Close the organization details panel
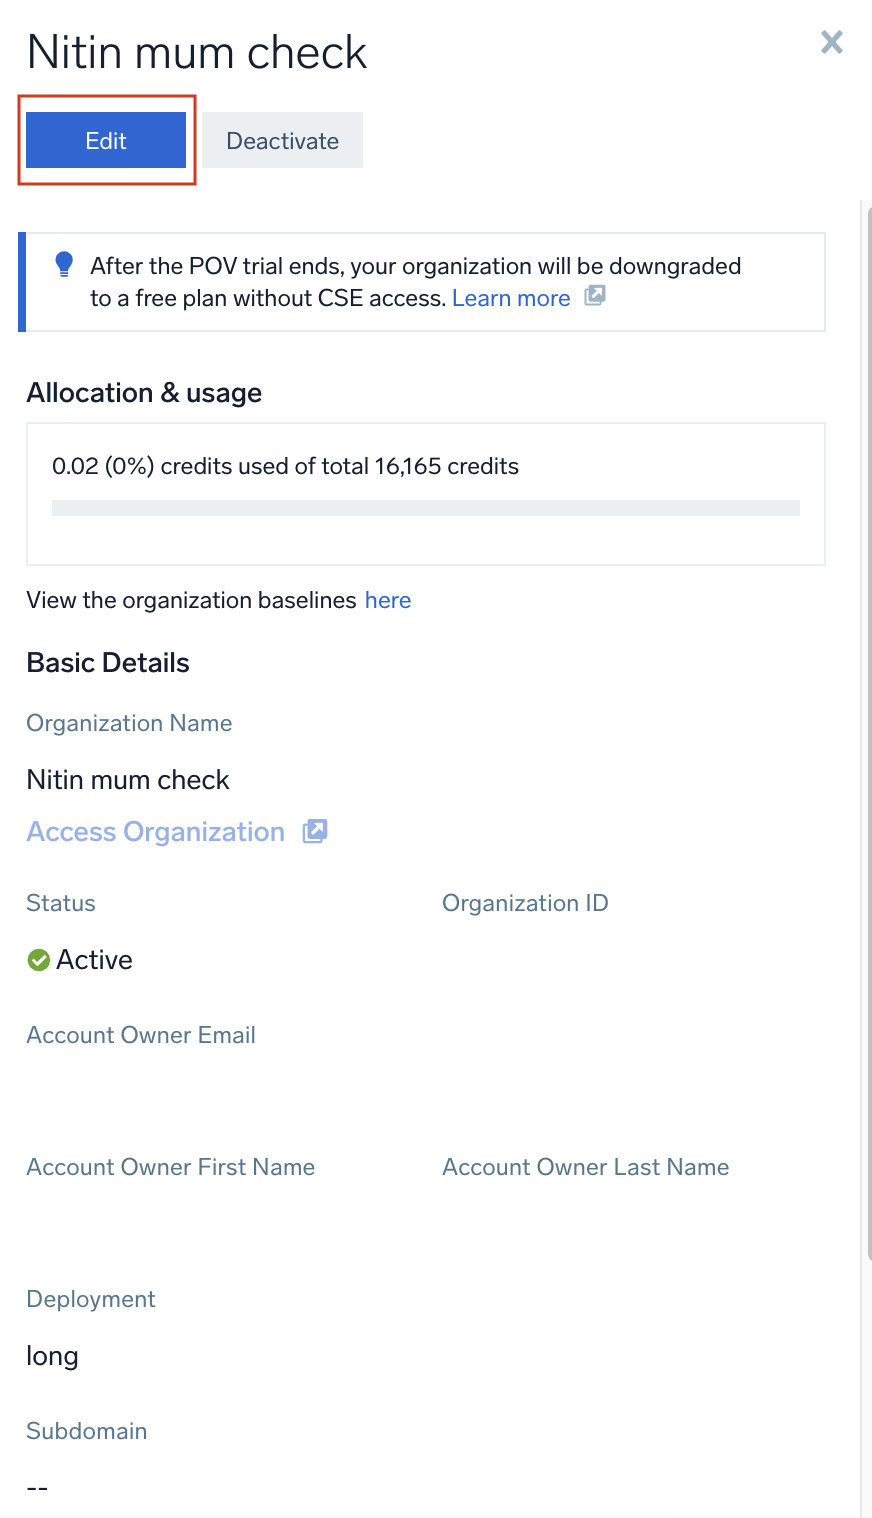872x1518 pixels. click(x=831, y=42)
